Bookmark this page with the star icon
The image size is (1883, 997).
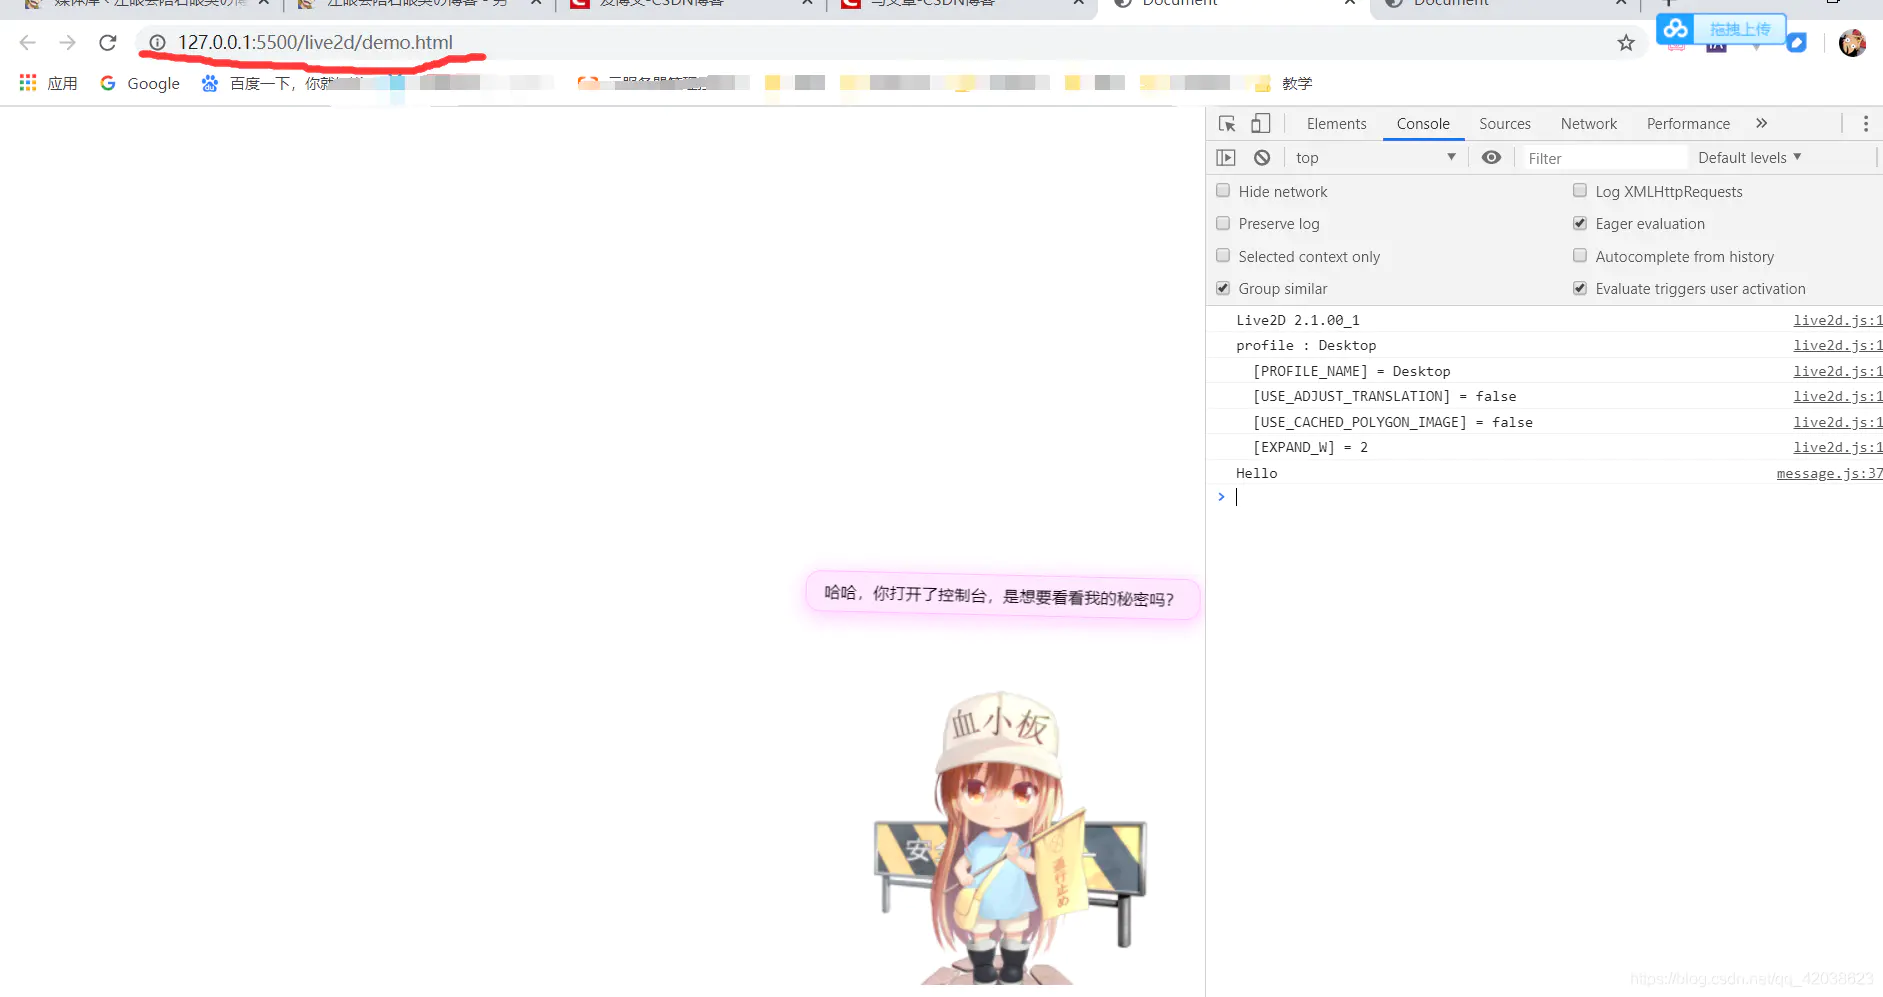point(1626,43)
